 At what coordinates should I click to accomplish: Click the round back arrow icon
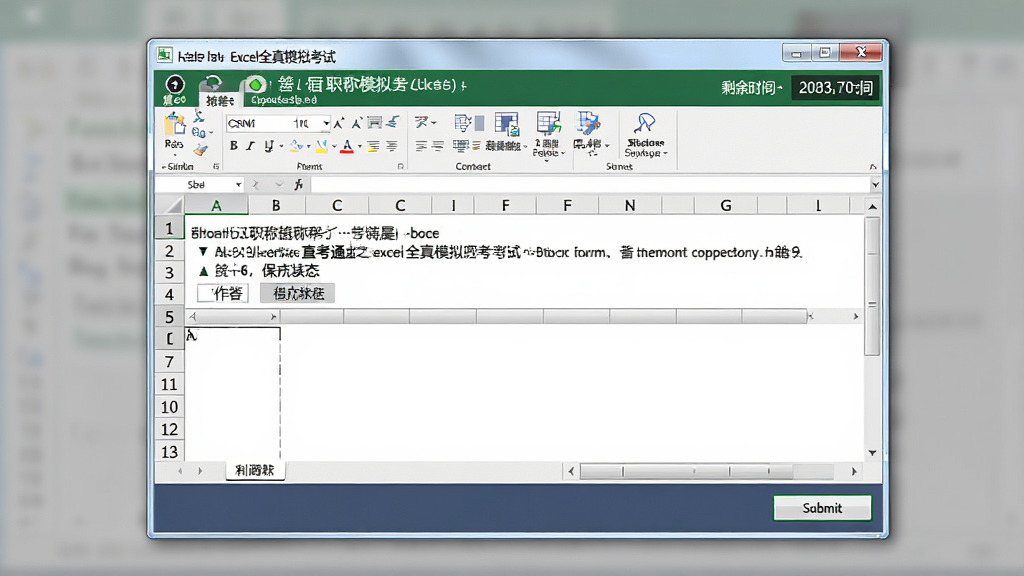[174, 85]
